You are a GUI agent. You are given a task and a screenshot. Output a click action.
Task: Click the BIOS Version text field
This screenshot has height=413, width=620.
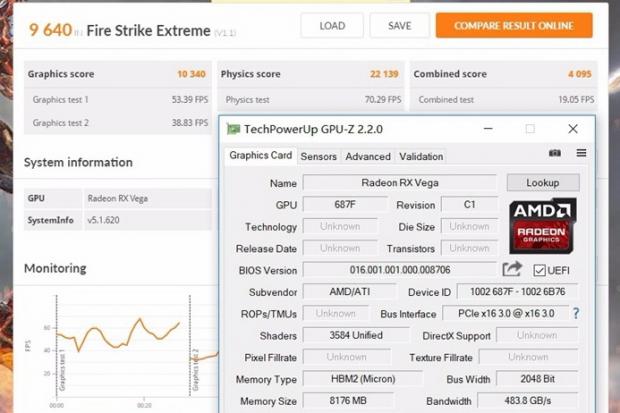[x=399, y=270]
